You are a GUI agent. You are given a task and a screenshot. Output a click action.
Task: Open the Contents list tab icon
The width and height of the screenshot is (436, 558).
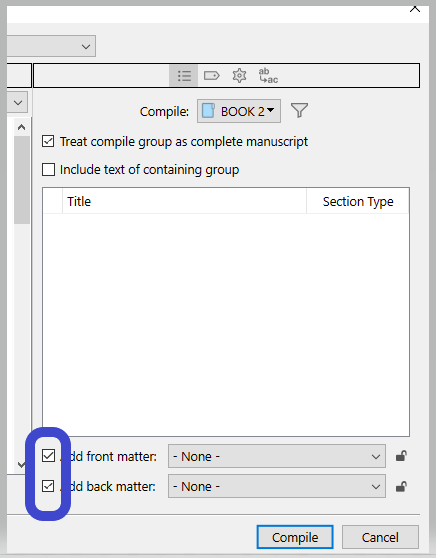point(184,75)
